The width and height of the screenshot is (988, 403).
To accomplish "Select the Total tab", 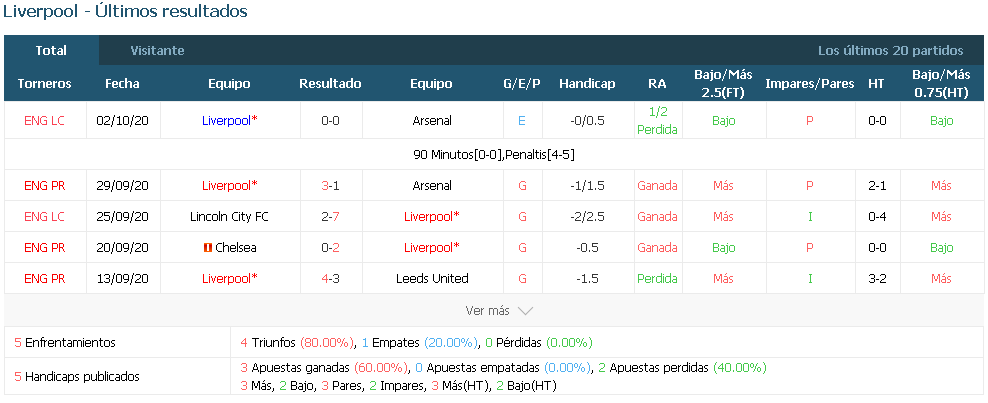I will (51, 51).
